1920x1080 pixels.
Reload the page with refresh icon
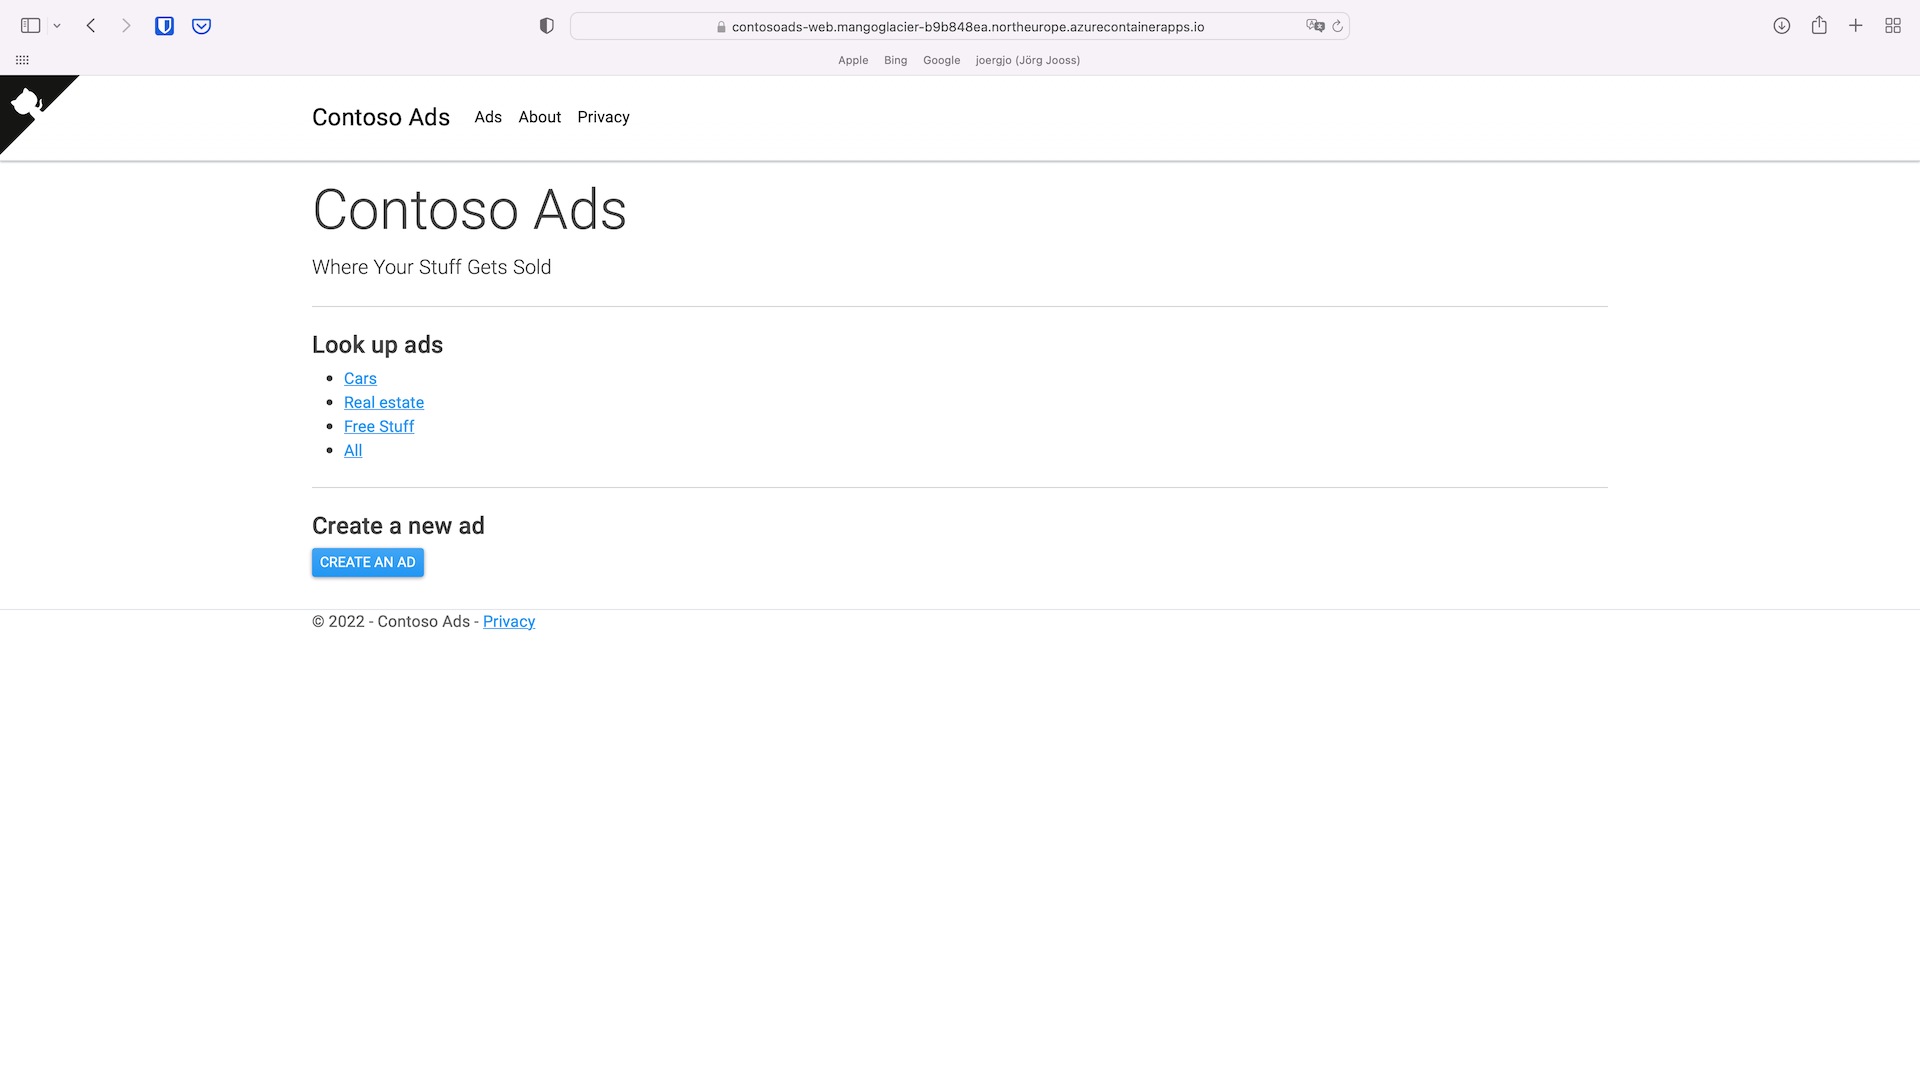point(1337,26)
